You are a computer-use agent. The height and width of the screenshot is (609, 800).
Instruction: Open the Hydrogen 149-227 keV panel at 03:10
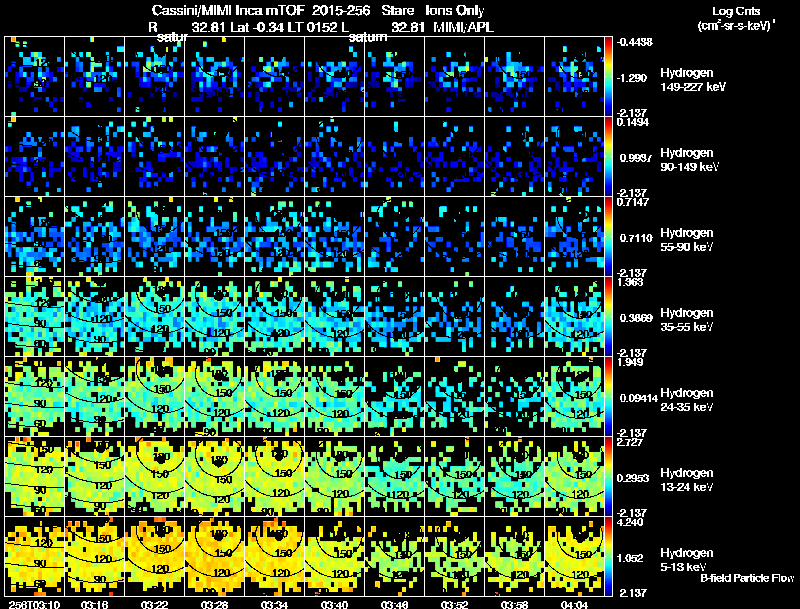pos(34,76)
